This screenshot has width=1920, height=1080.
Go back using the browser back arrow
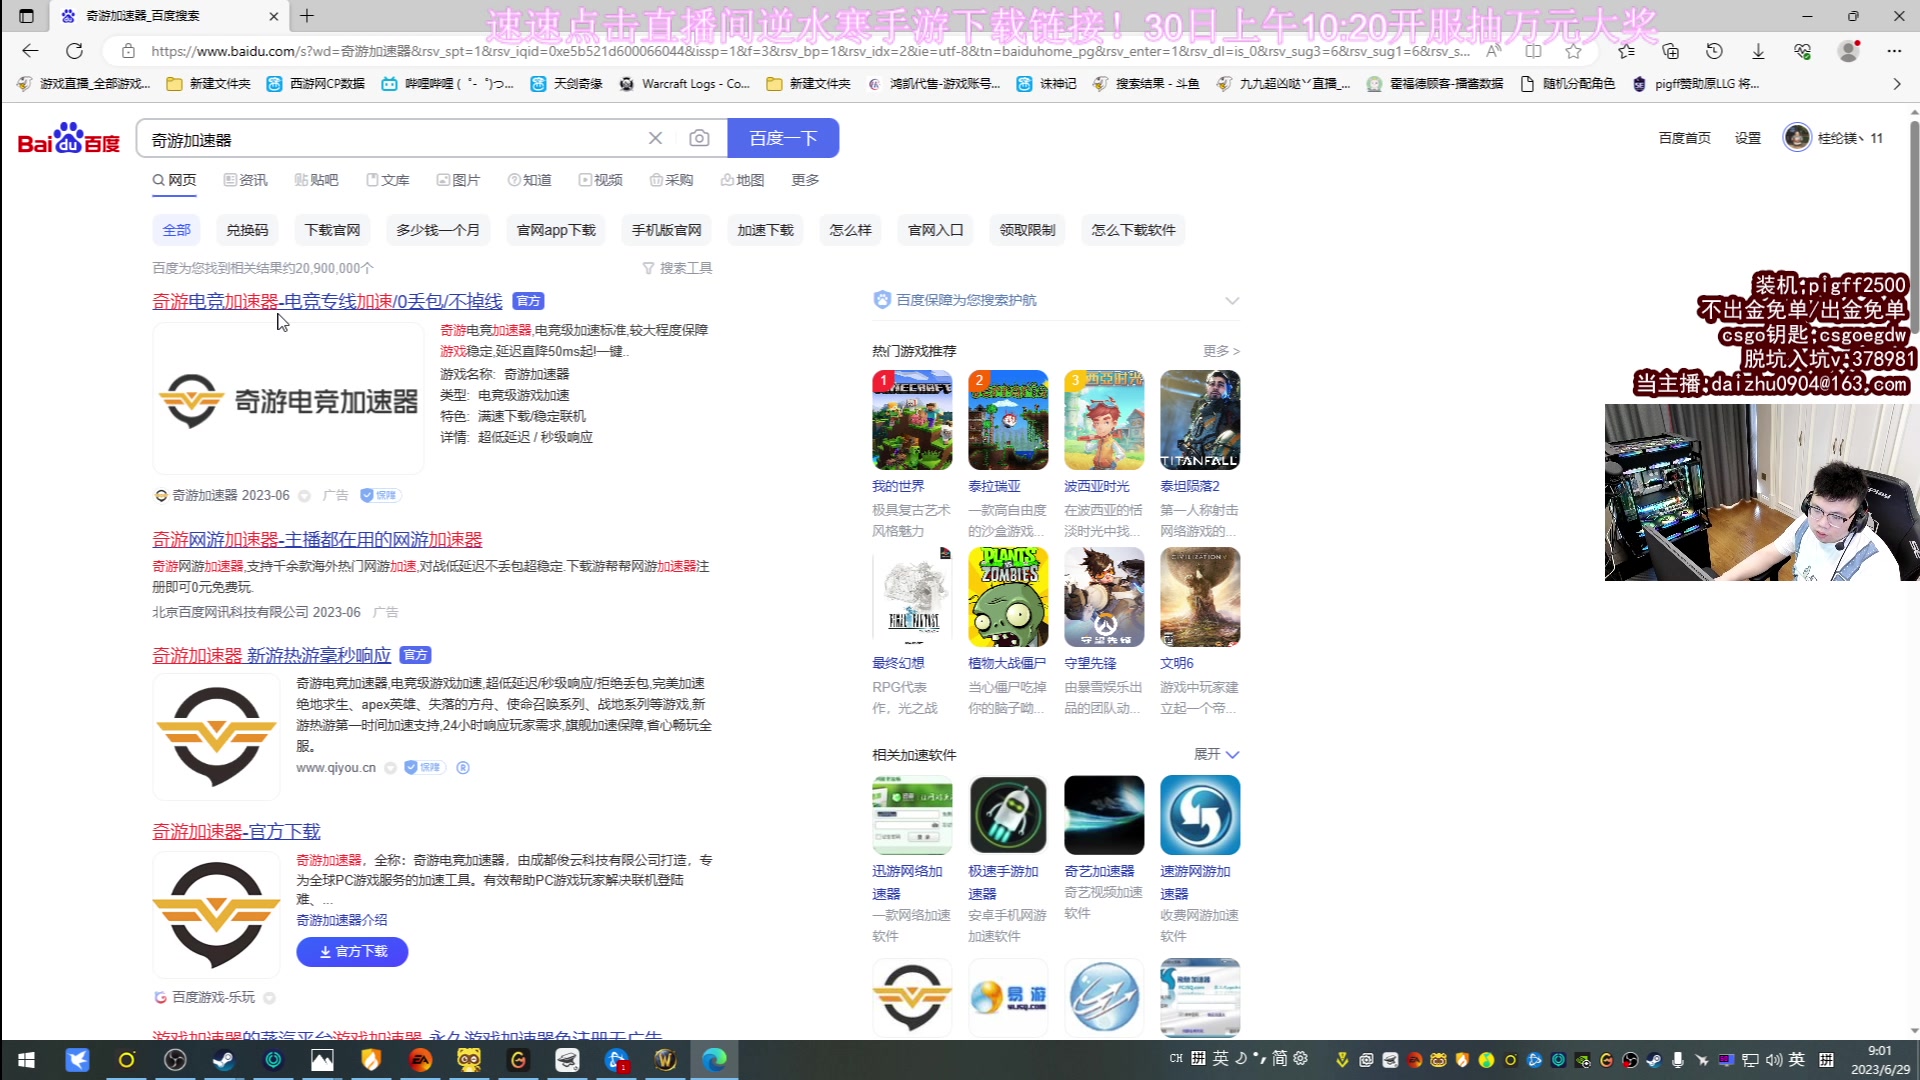coord(30,50)
